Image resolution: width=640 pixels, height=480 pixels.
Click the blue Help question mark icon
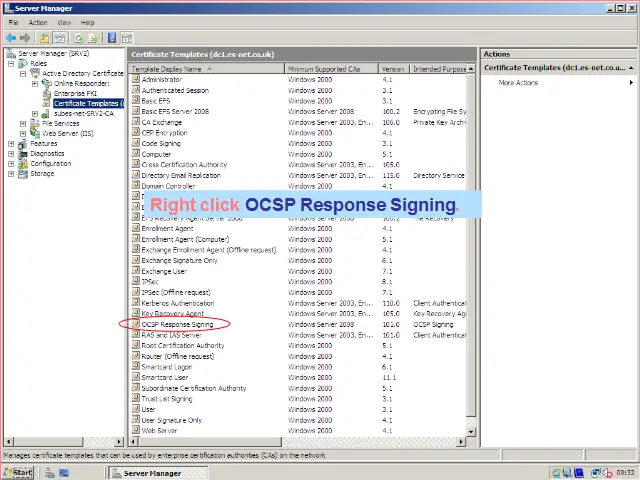(x=112, y=38)
